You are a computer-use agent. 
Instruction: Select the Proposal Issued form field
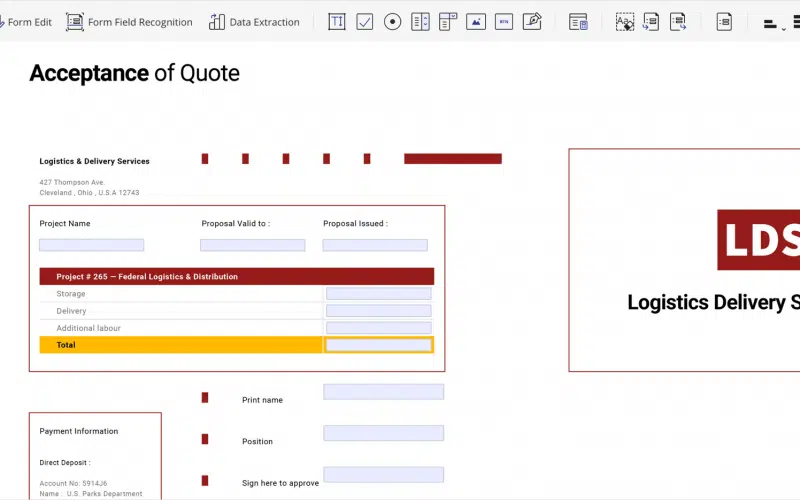click(375, 245)
